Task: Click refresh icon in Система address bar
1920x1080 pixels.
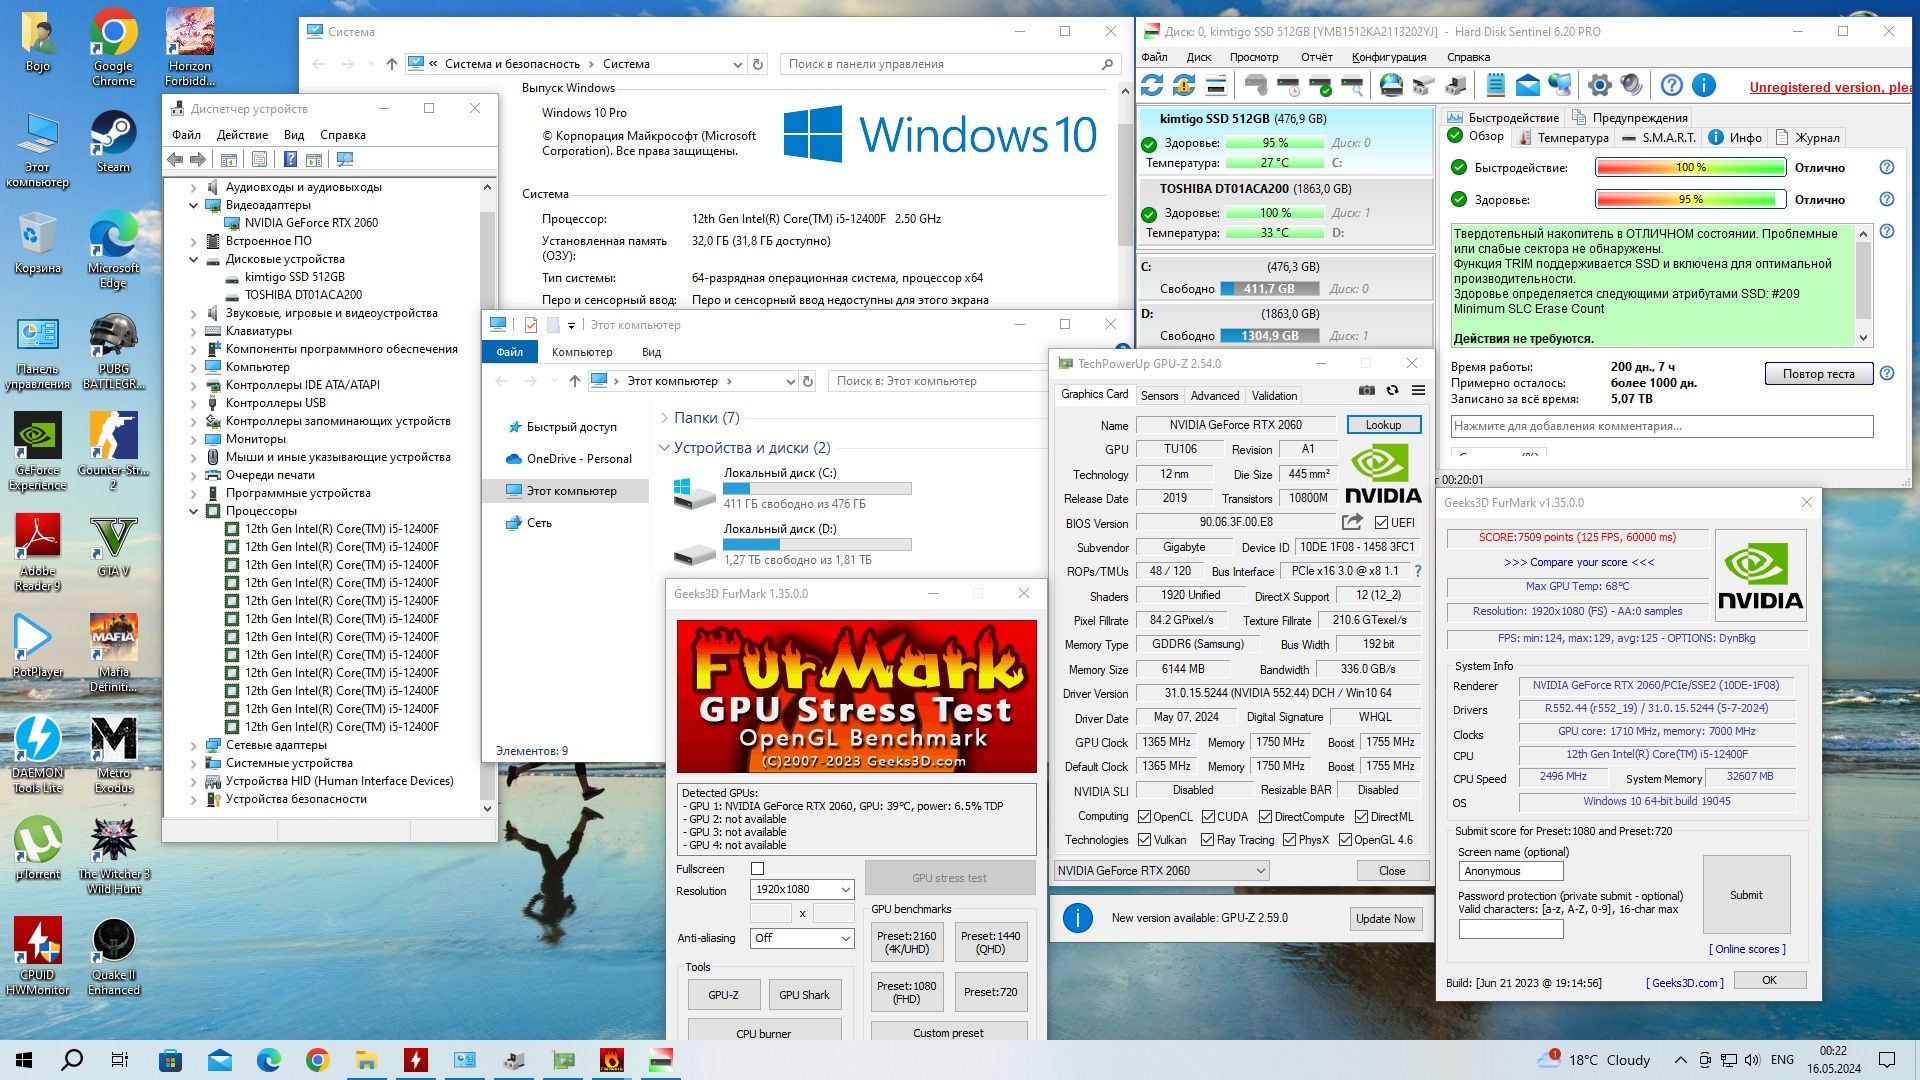Action: (758, 64)
